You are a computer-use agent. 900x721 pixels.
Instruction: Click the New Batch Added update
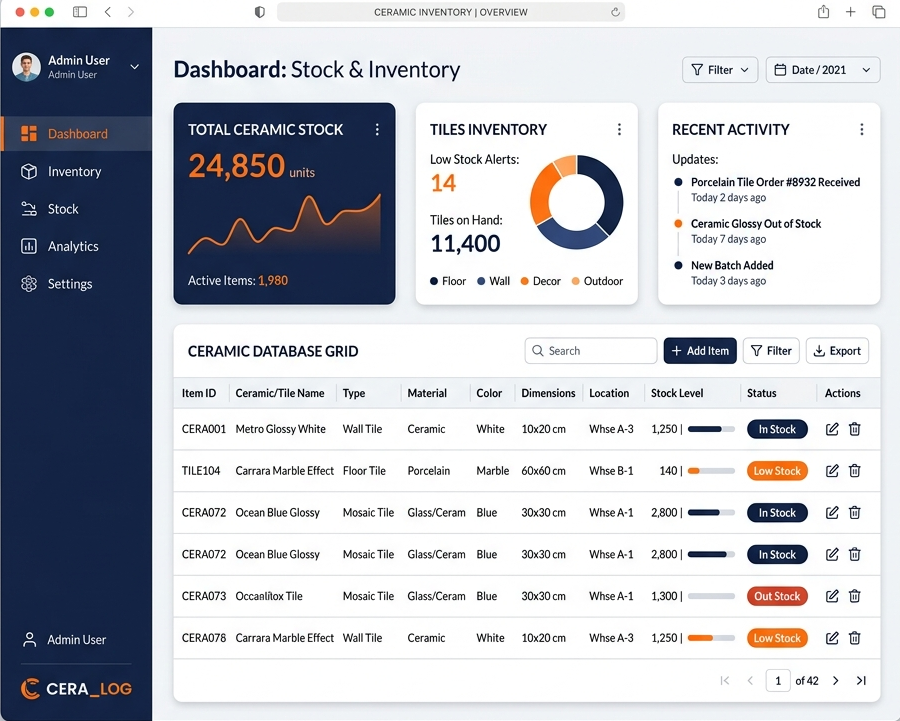click(x=732, y=265)
